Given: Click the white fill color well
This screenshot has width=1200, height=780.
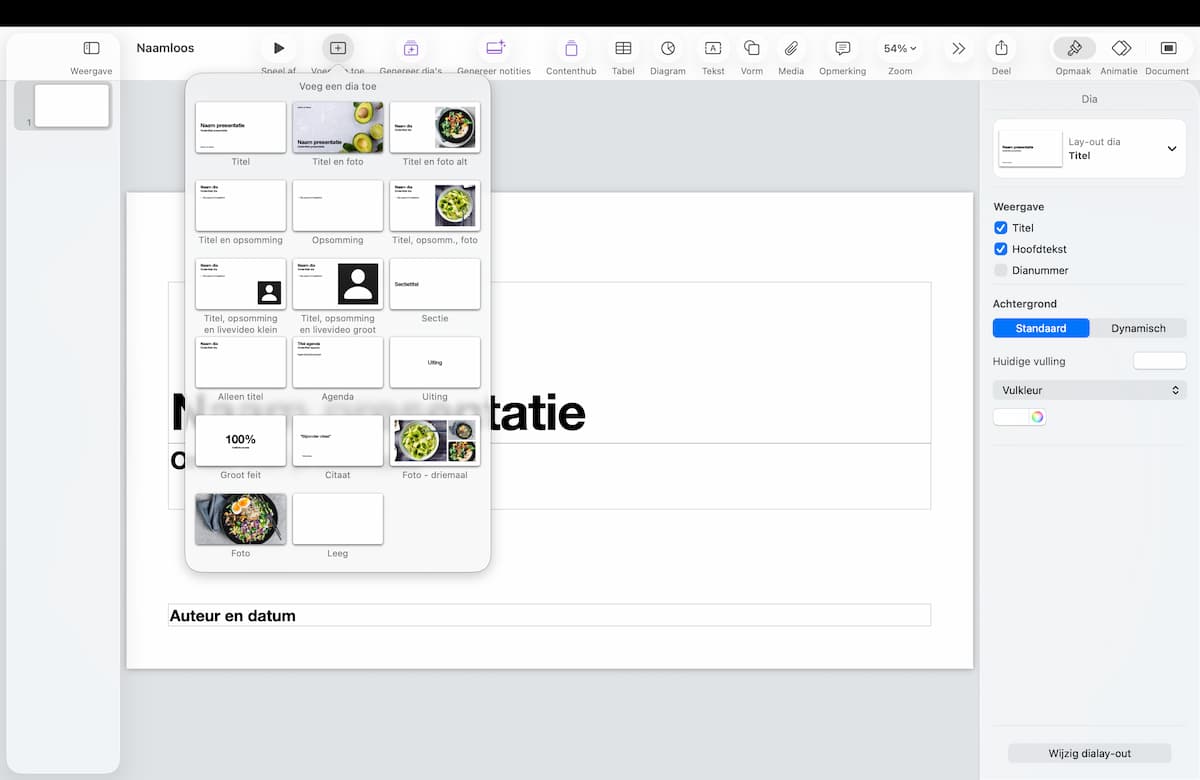Looking at the screenshot, I should pyautogui.click(x=1011, y=417).
